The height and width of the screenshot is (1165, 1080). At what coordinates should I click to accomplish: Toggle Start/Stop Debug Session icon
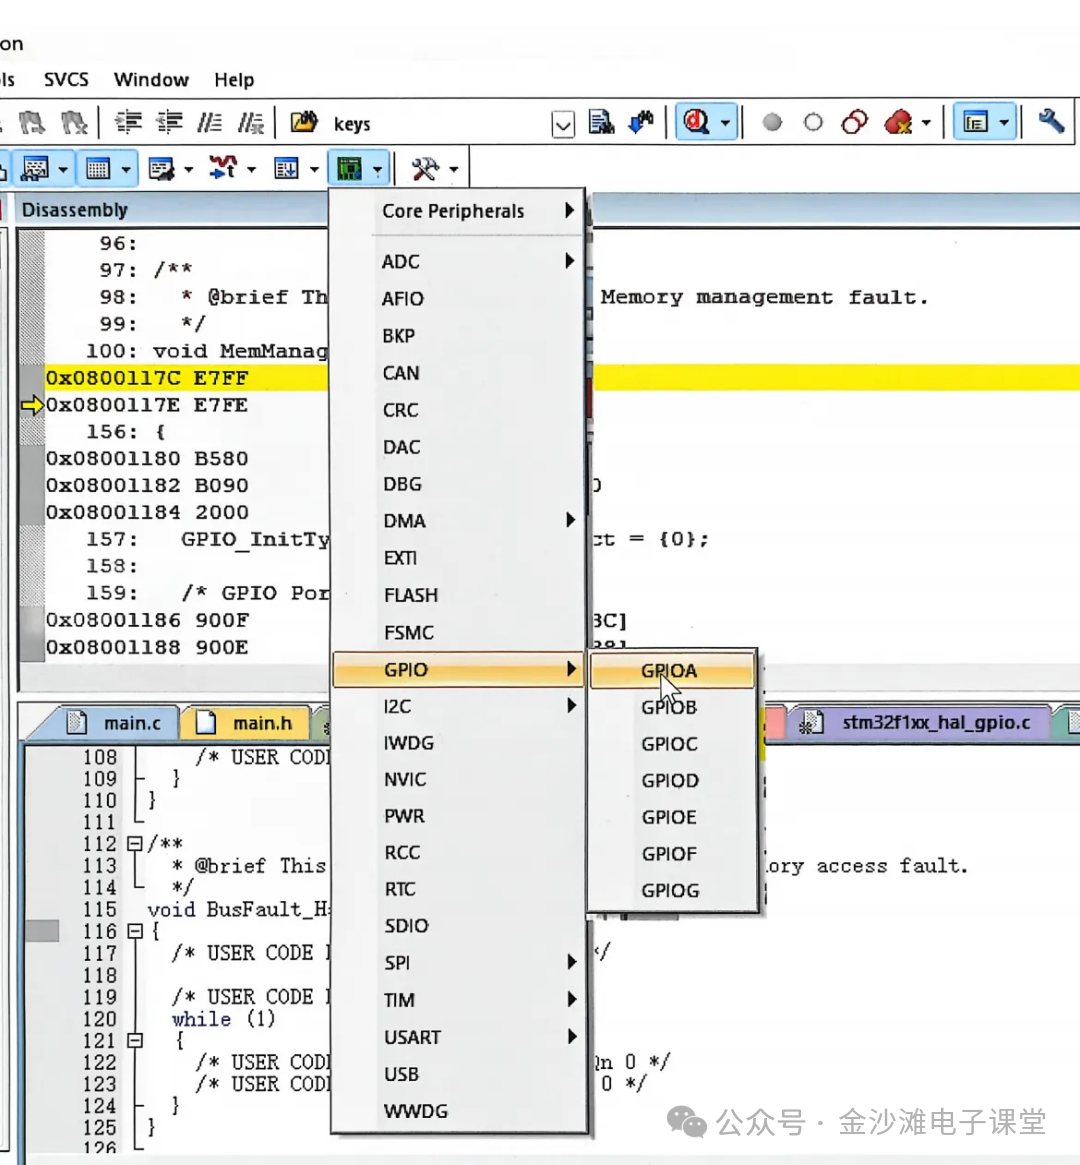[697, 122]
